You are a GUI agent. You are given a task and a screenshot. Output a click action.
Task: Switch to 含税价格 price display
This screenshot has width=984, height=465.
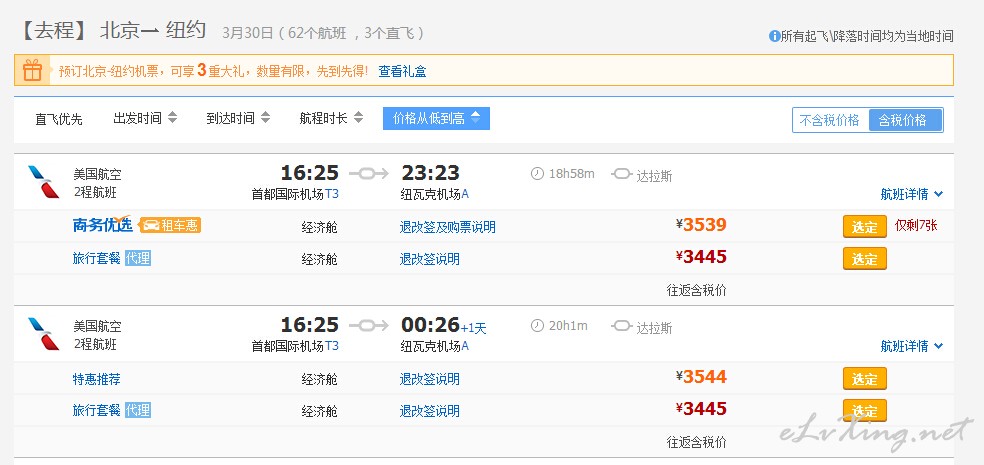(905, 120)
